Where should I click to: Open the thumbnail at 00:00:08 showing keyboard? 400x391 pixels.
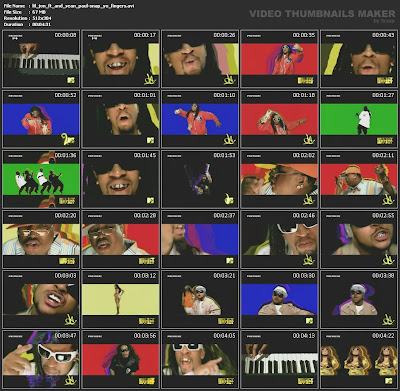(x=41, y=59)
